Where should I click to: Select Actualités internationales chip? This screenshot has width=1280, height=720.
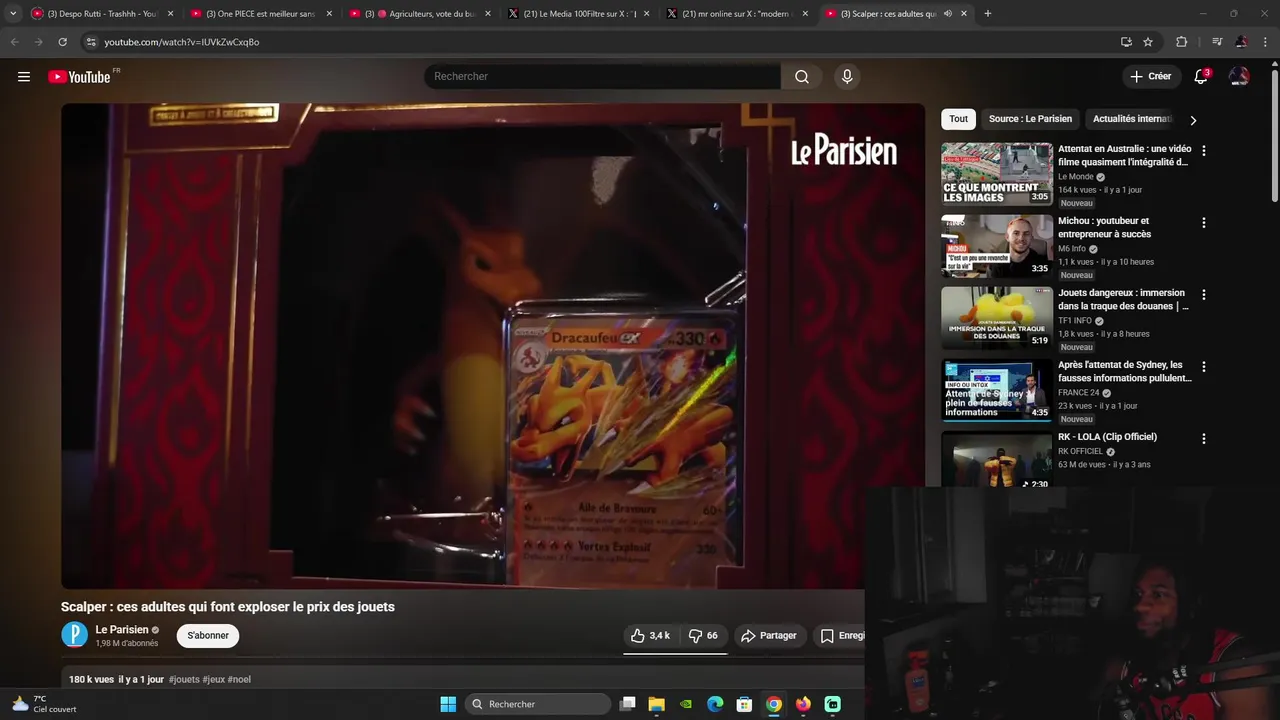(x=1130, y=119)
